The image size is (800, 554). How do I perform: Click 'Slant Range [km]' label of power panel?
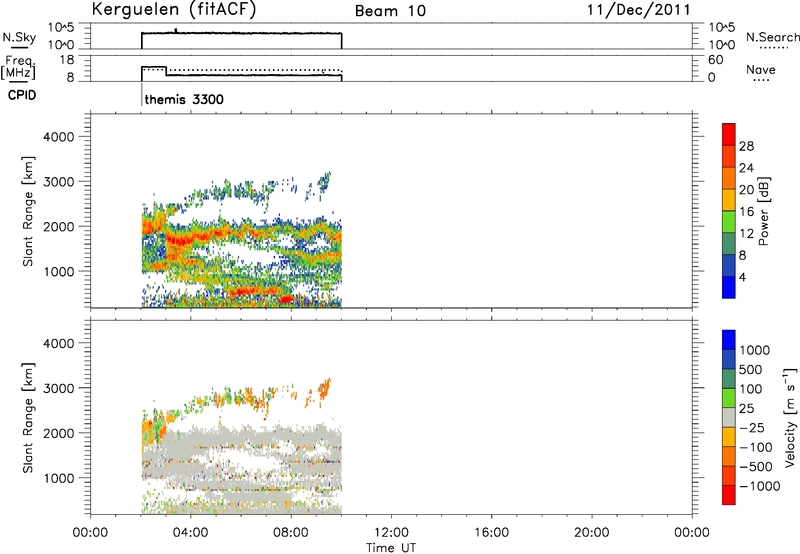[x=28, y=211]
